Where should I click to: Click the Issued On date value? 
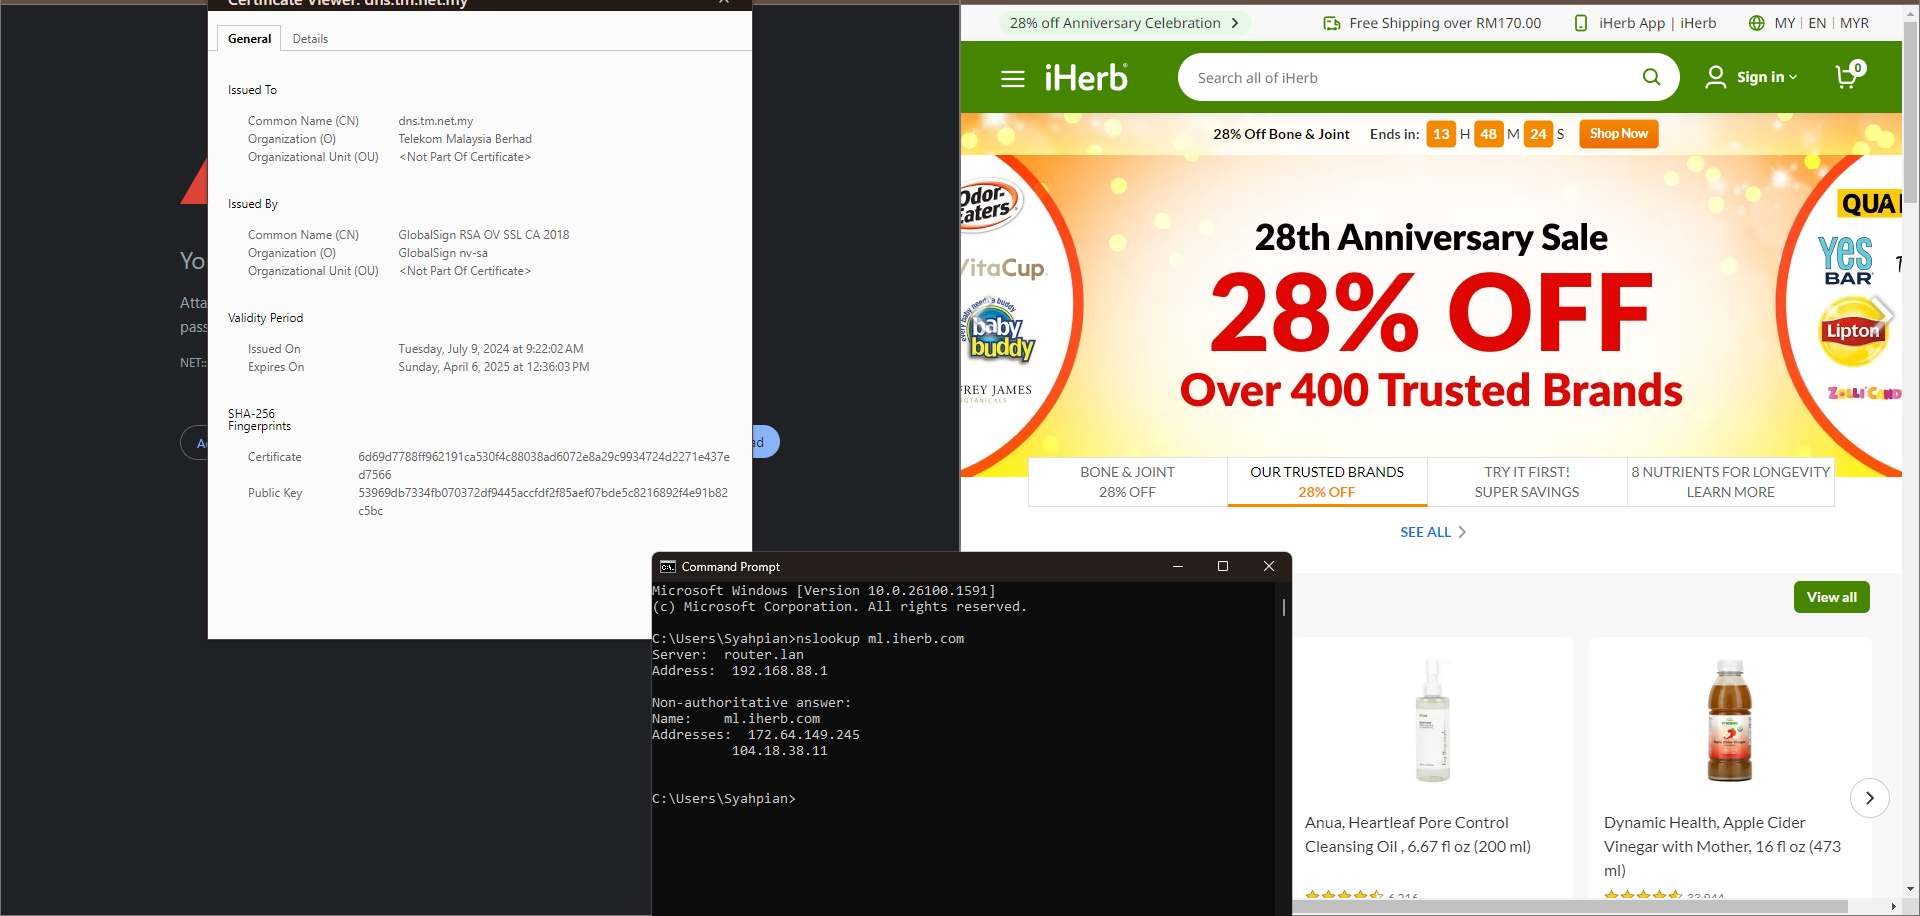click(491, 349)
